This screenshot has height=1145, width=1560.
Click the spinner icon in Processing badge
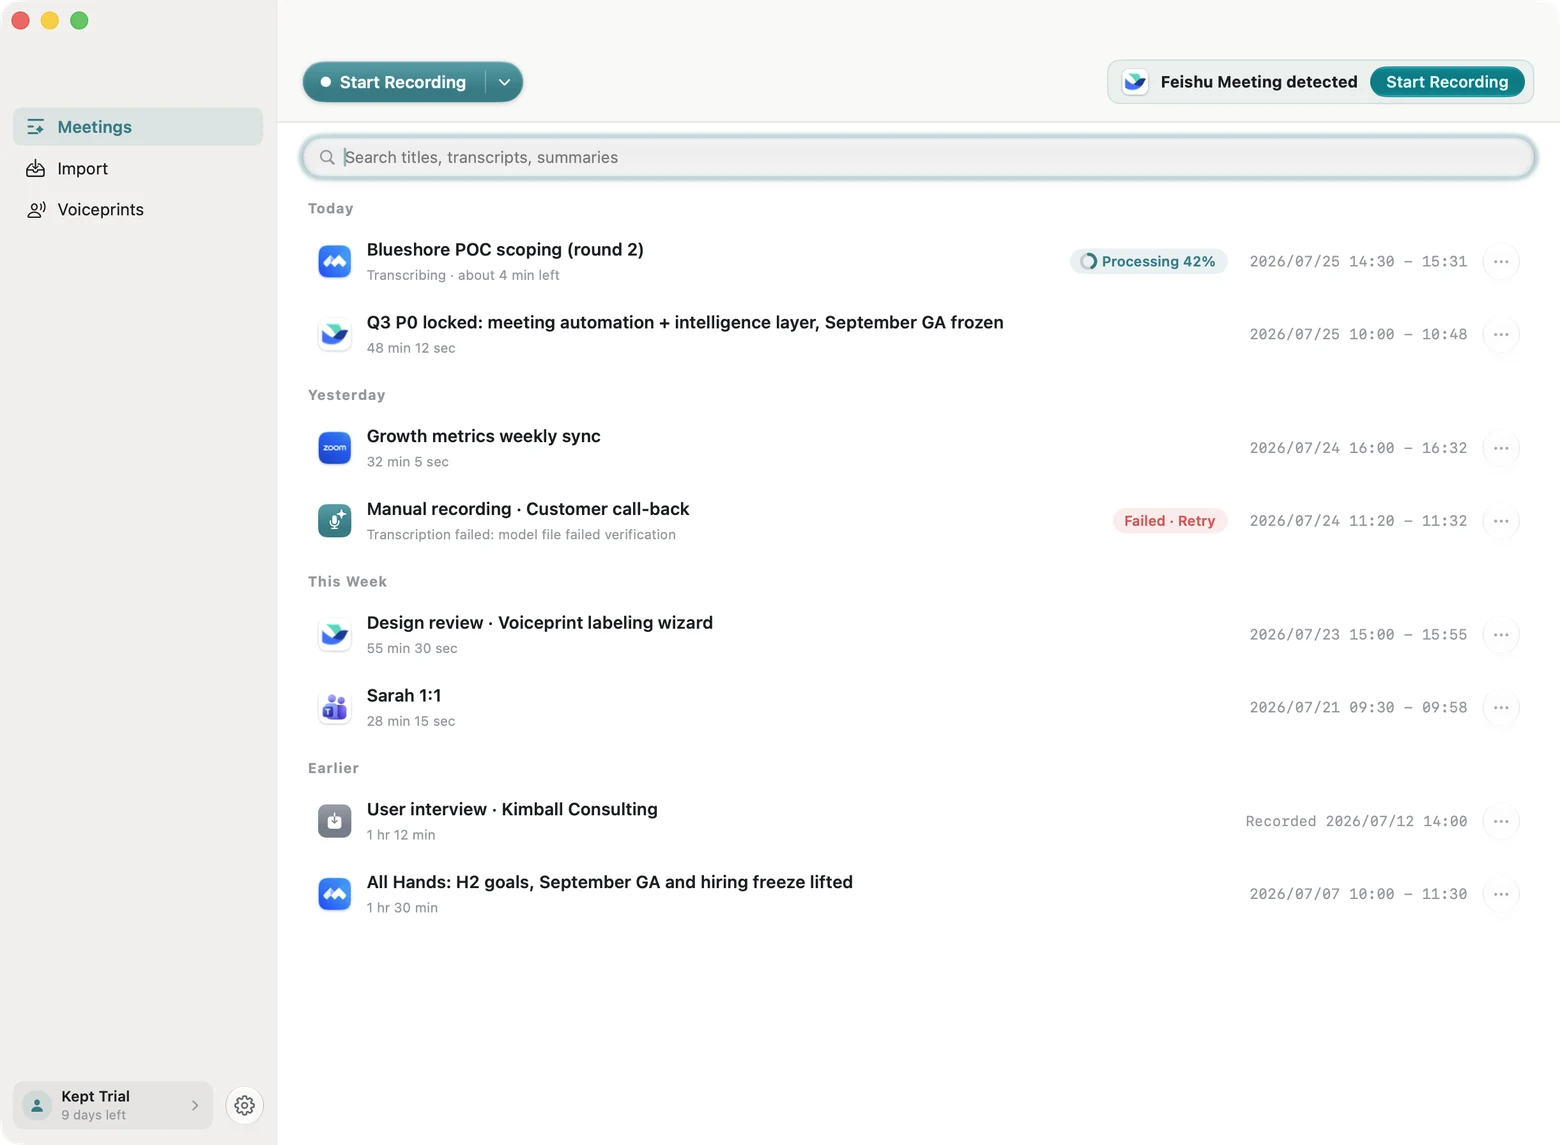[1088, 261]
